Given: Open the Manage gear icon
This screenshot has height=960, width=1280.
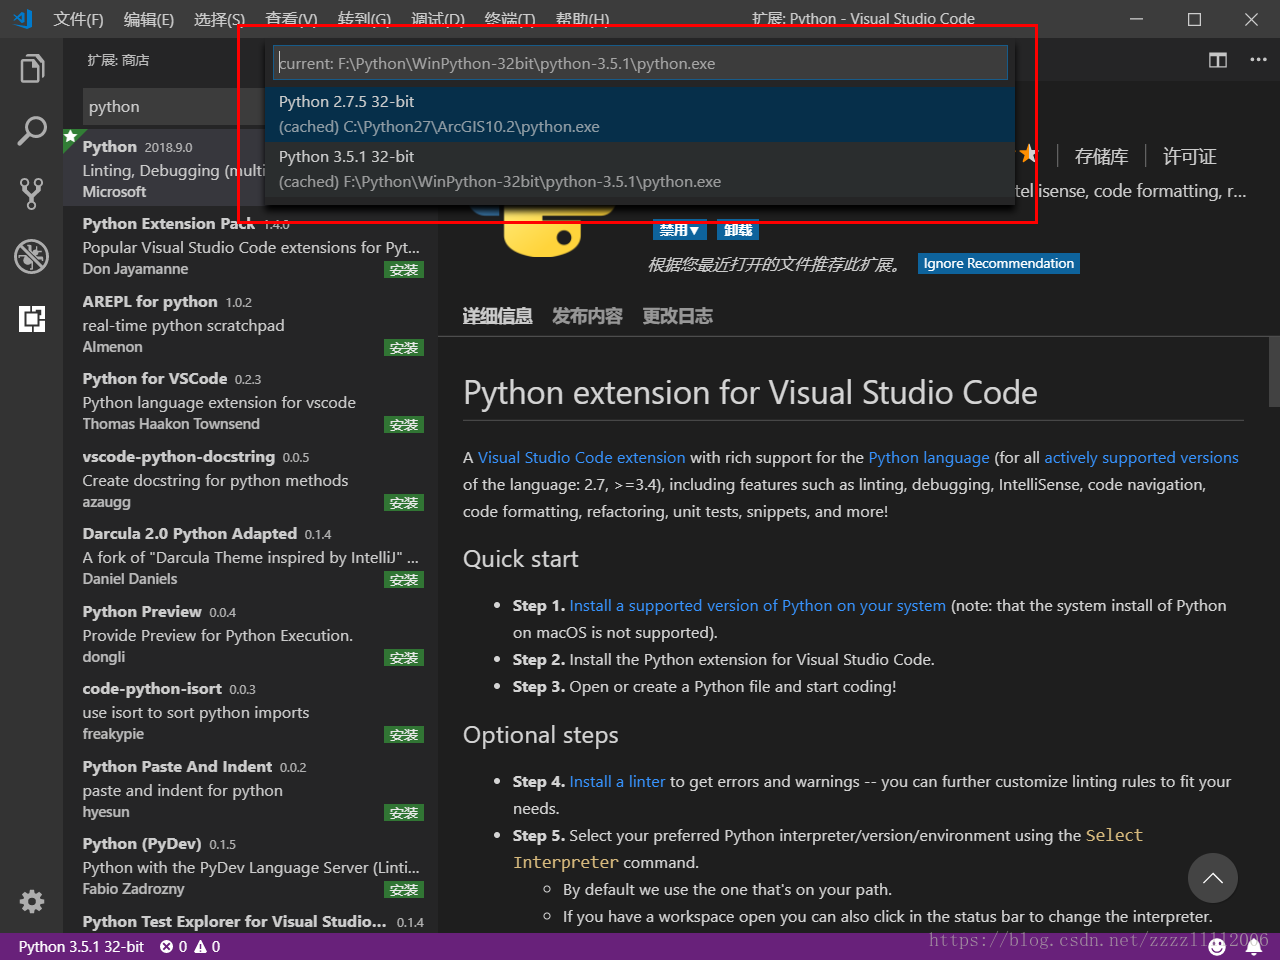Looking at the screenshot, I should click(x=32, y=901).
